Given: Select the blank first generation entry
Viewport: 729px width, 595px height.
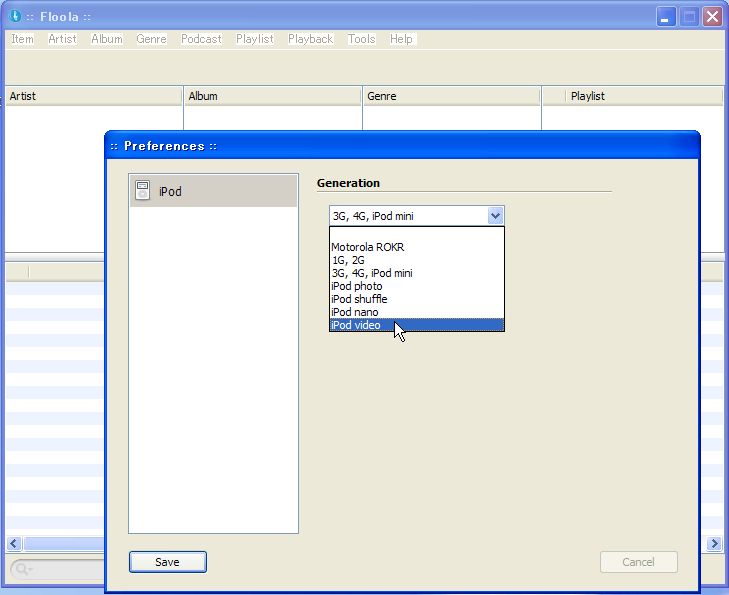Looking at the screenshot, I should pos(417,234).
